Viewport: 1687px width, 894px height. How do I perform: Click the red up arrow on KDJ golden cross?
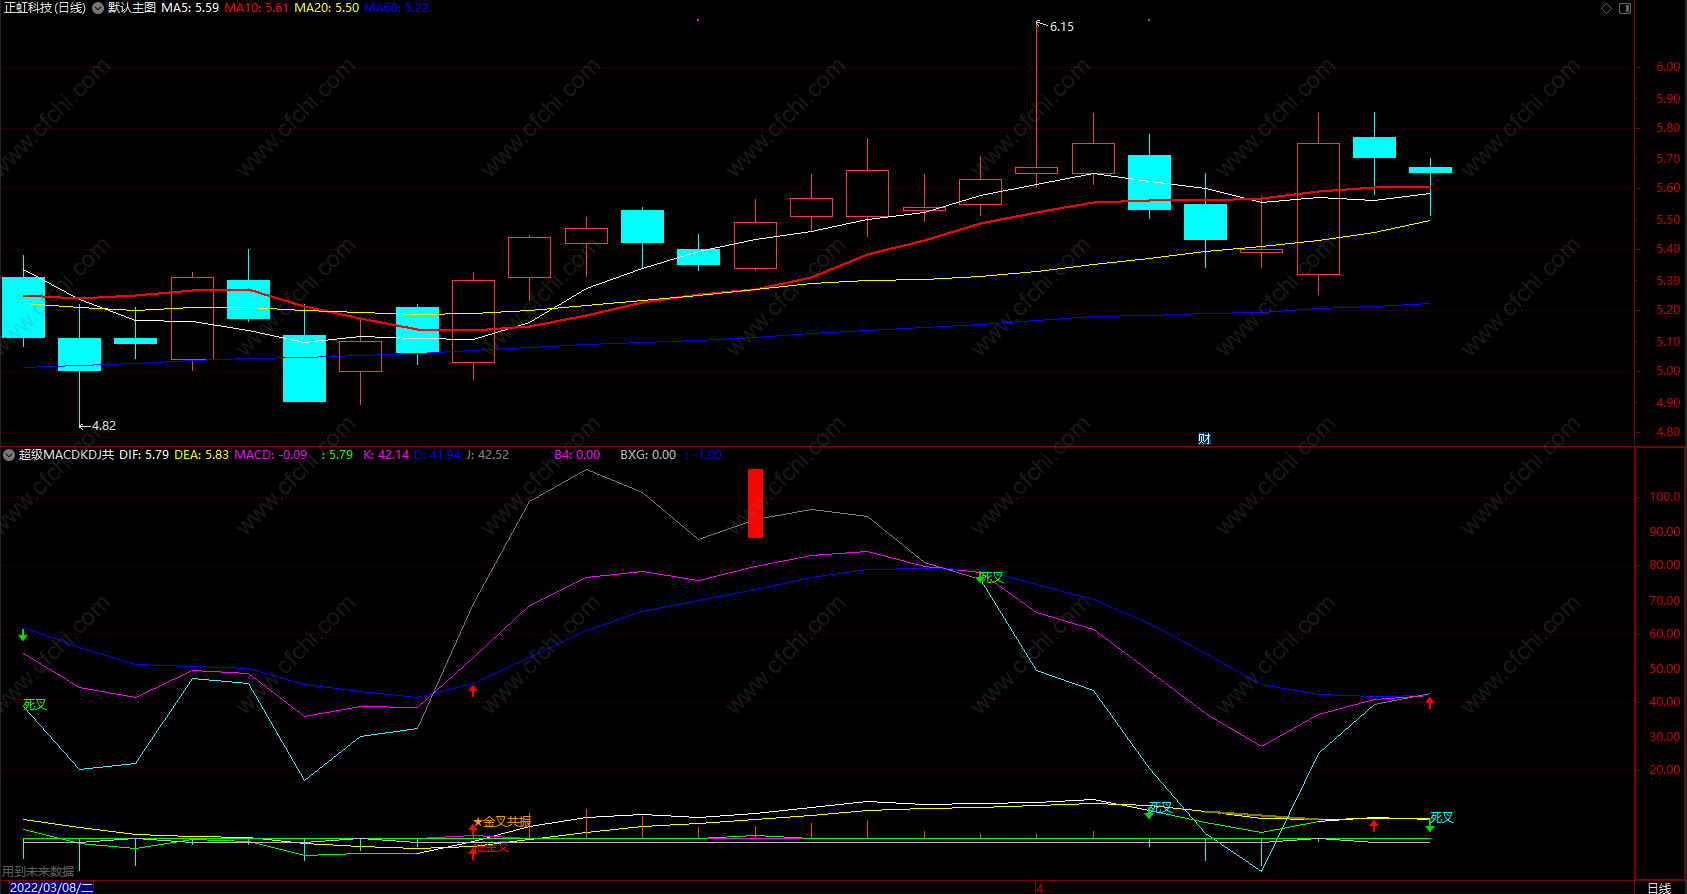[473, 690]
